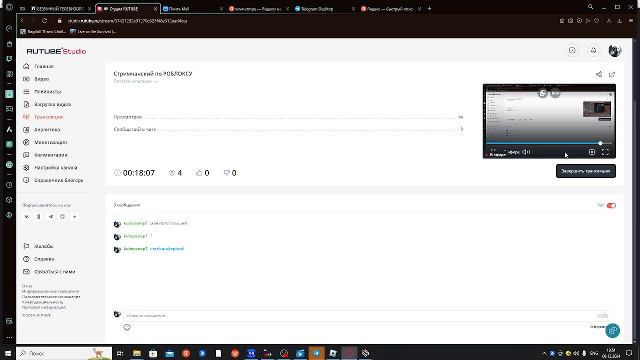This screenshot has width=640, height=360.
Task: Open the profile avatar menu
Action: click(x=615, y=50)
